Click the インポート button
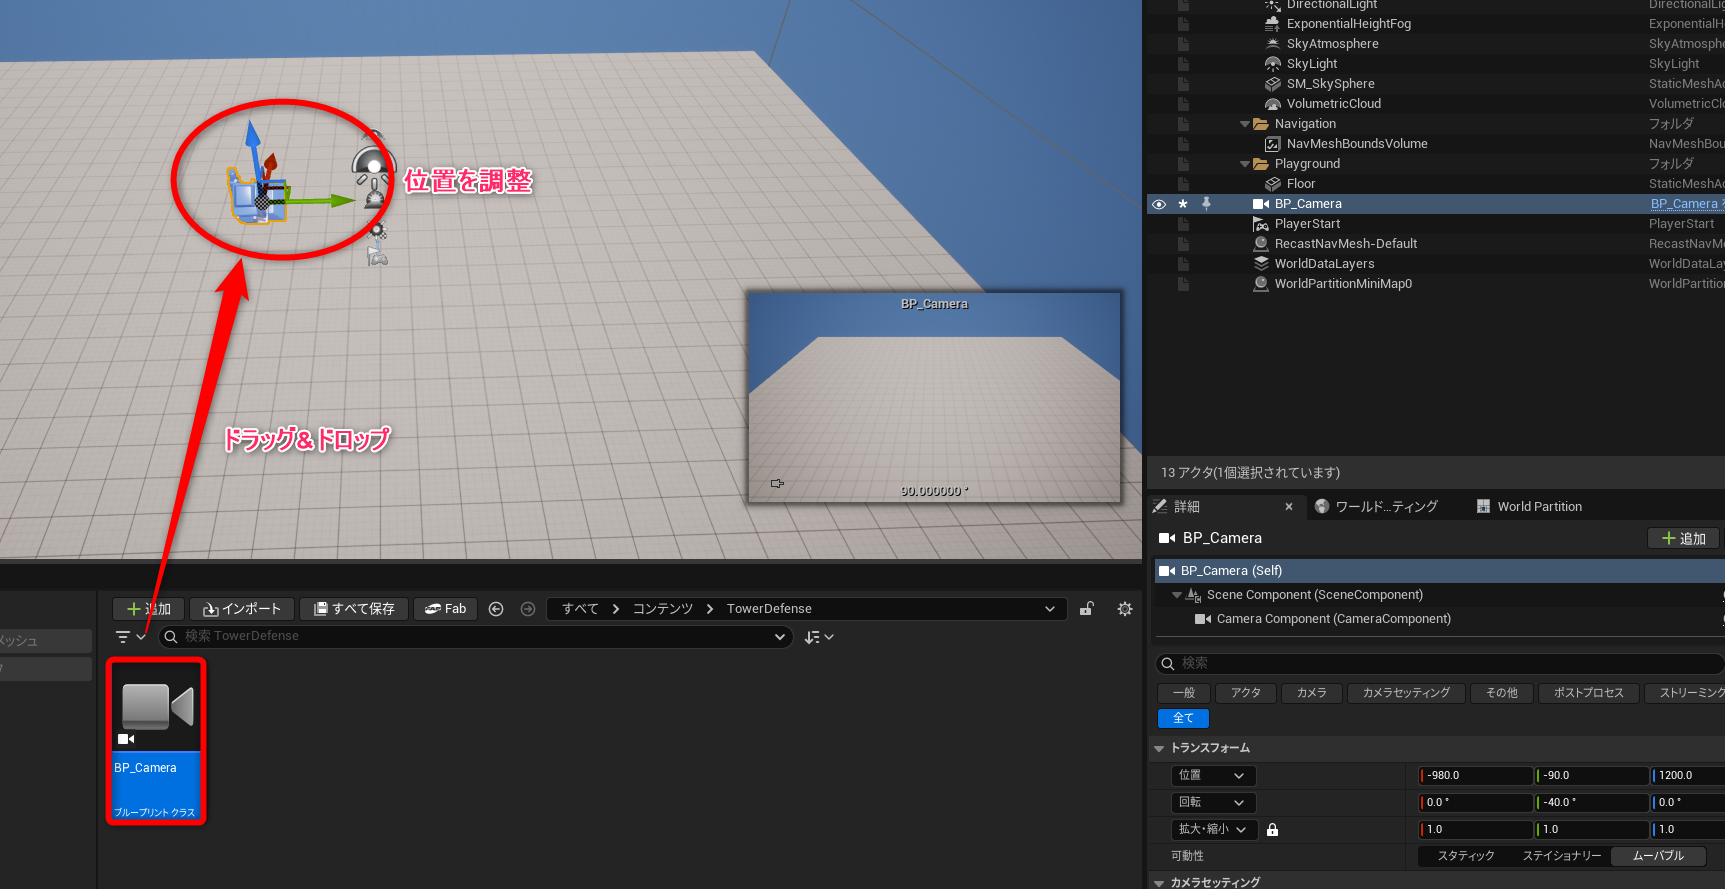 242,609
